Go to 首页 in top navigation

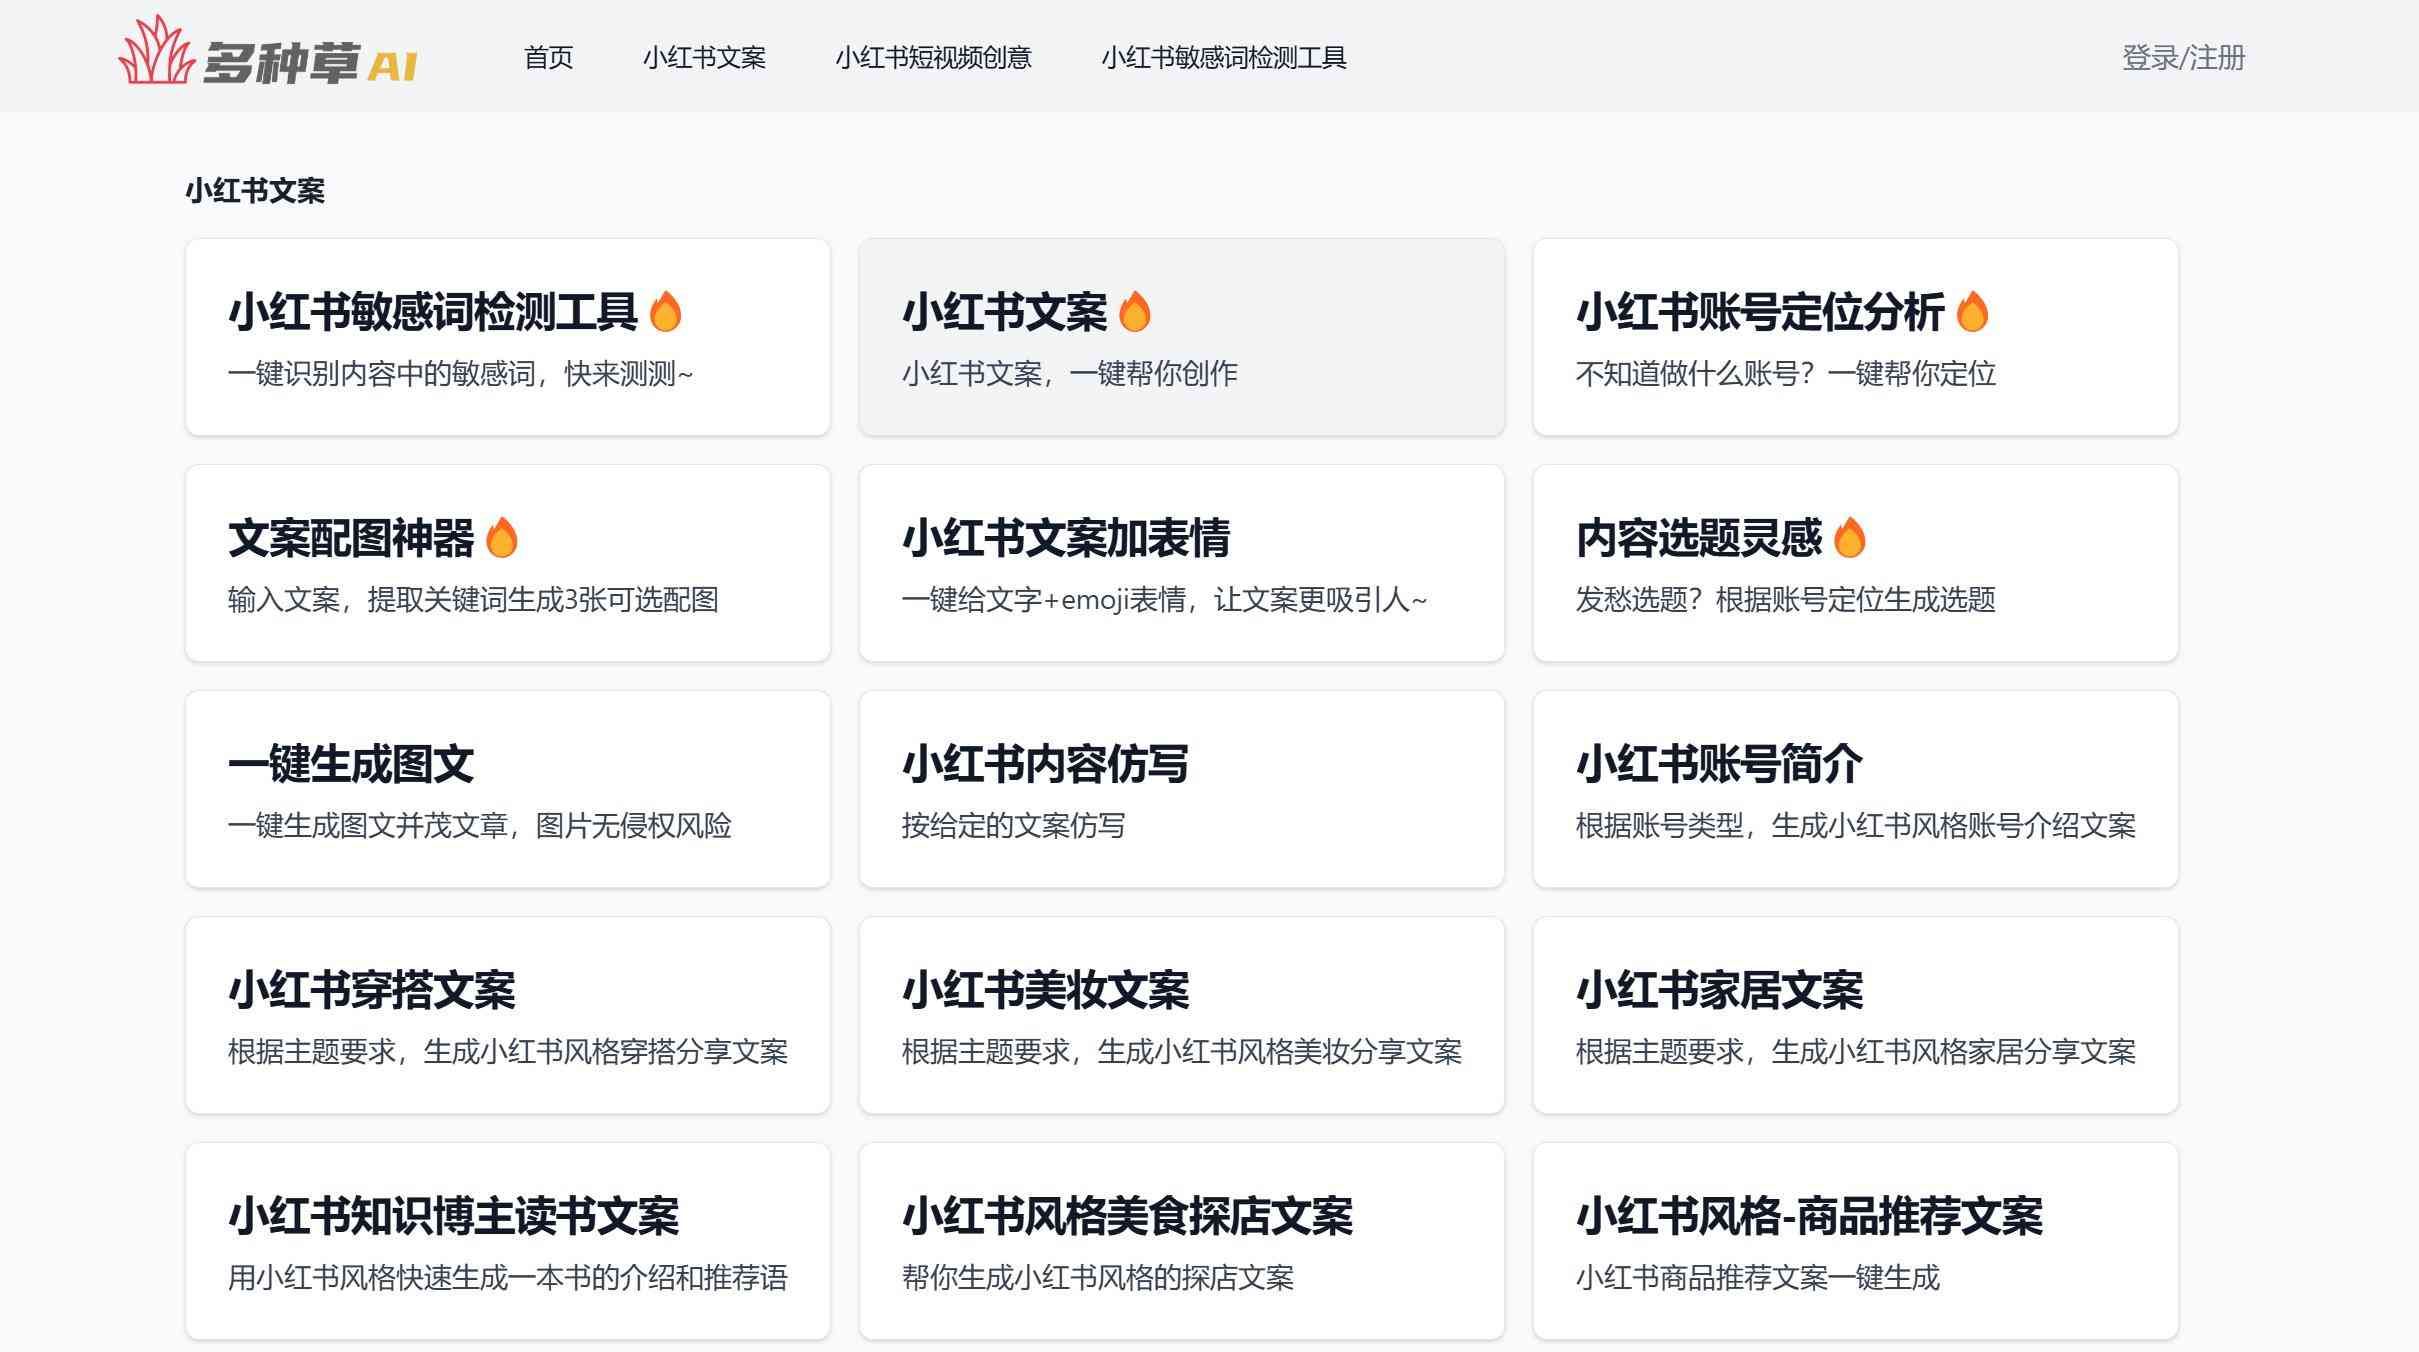(x=548, y=58)
